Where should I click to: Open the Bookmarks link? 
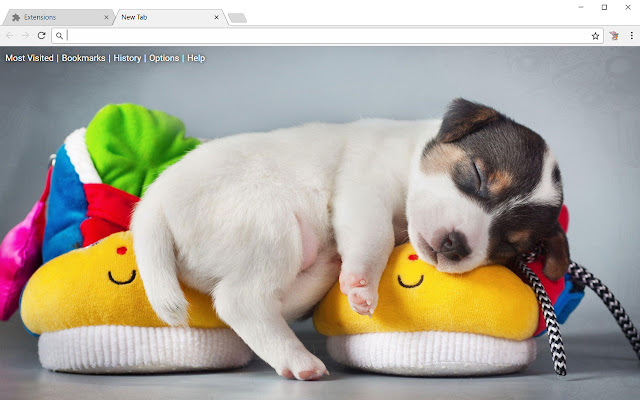click(x=84, y=58)
